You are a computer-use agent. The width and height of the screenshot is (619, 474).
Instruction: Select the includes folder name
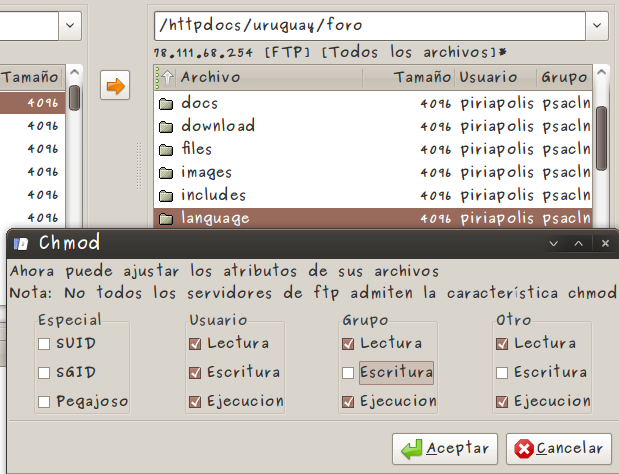[213, 195]
